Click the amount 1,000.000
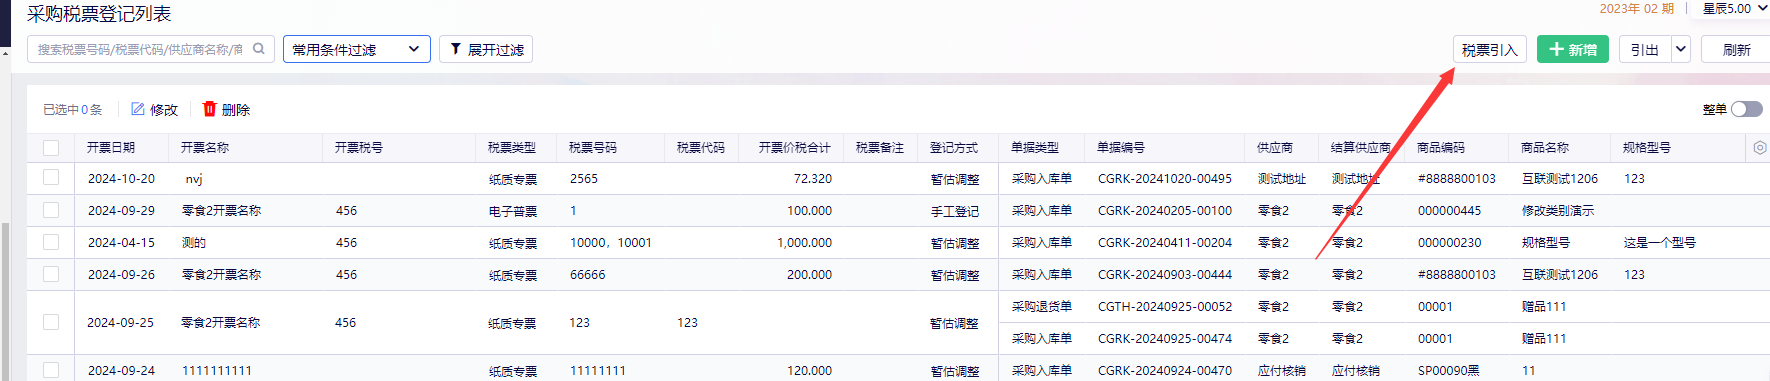This screenshot has height=381, width=1770. (x=804, y=242)
